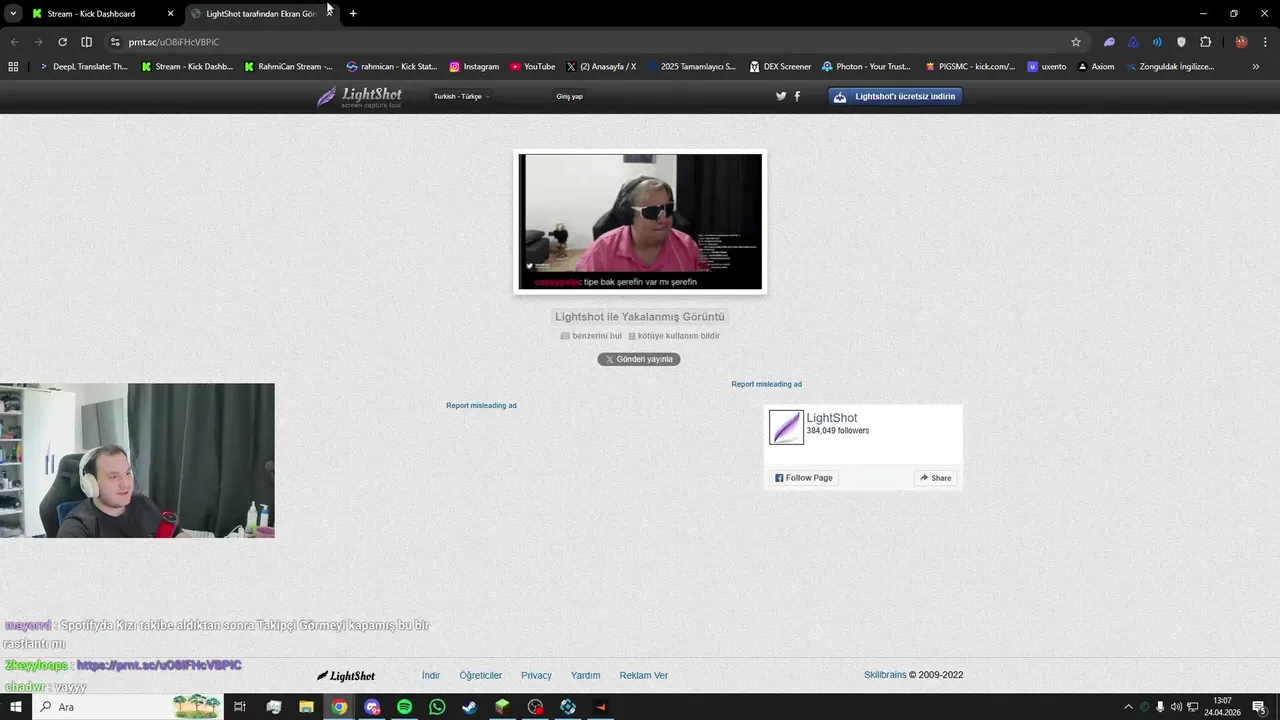
Task: Open the DEX Screener bookmark
Action: click(x=780, y=67)
